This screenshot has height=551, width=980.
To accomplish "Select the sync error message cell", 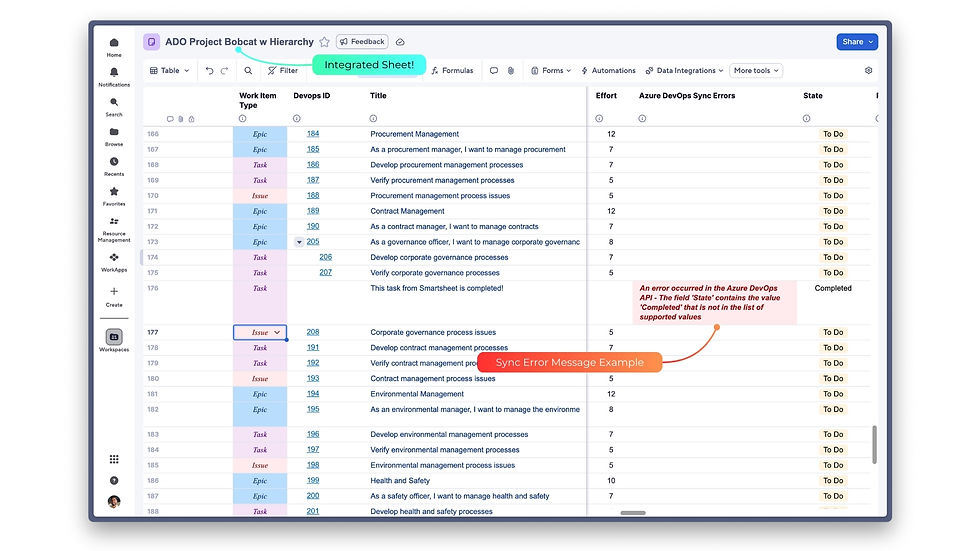I will [x=714, y=302].
